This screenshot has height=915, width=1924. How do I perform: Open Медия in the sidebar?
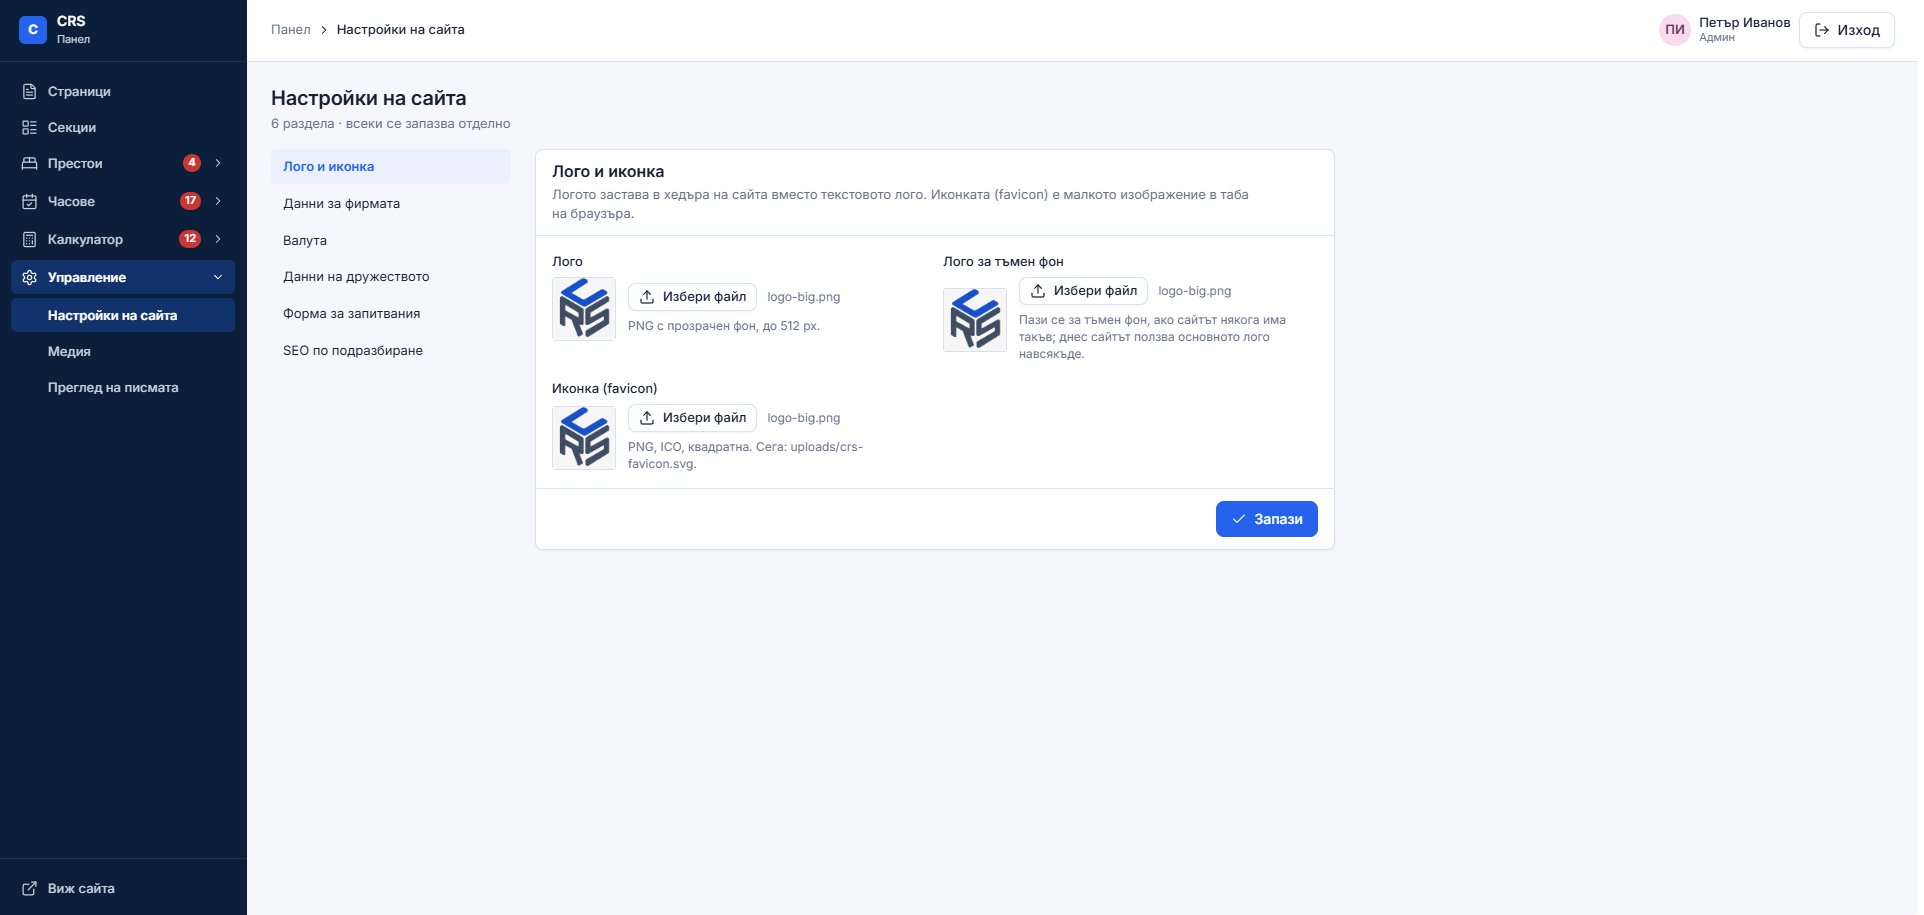pos(123,351)
